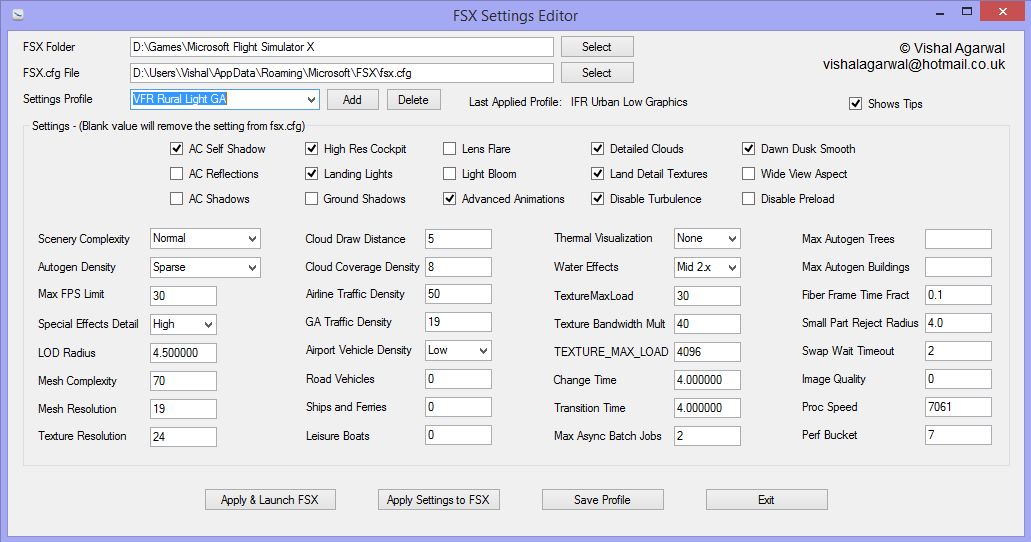Click the Mesh Resolution field
The height and width of the screenshot is (542, 1031).
[183, 408]
